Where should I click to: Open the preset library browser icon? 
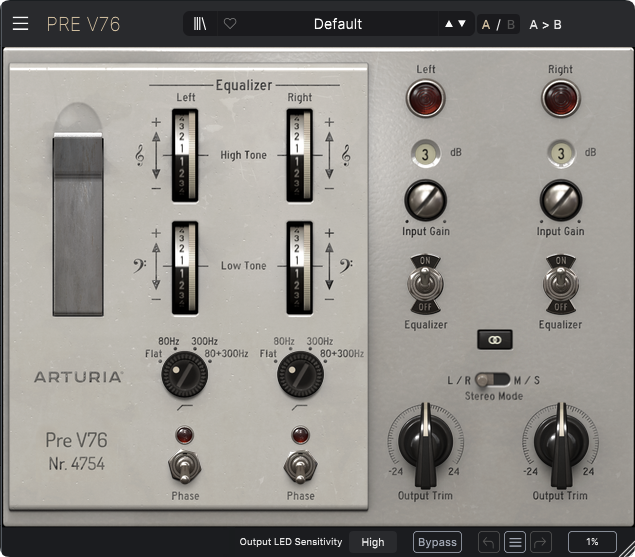(x=200, y=24)
